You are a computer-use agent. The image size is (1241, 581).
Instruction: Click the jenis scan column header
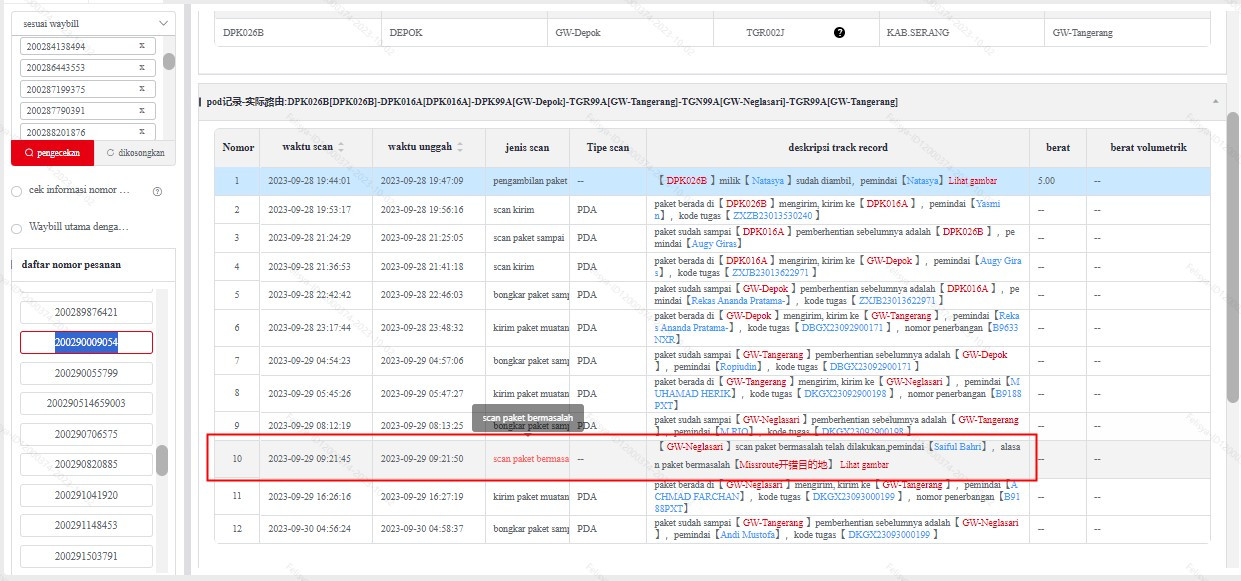[526, 147]
